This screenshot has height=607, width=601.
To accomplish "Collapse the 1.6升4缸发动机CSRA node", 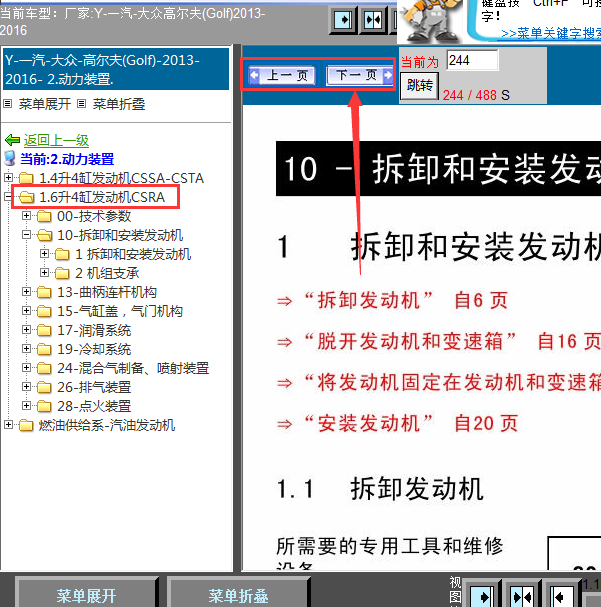I will 7,197.
